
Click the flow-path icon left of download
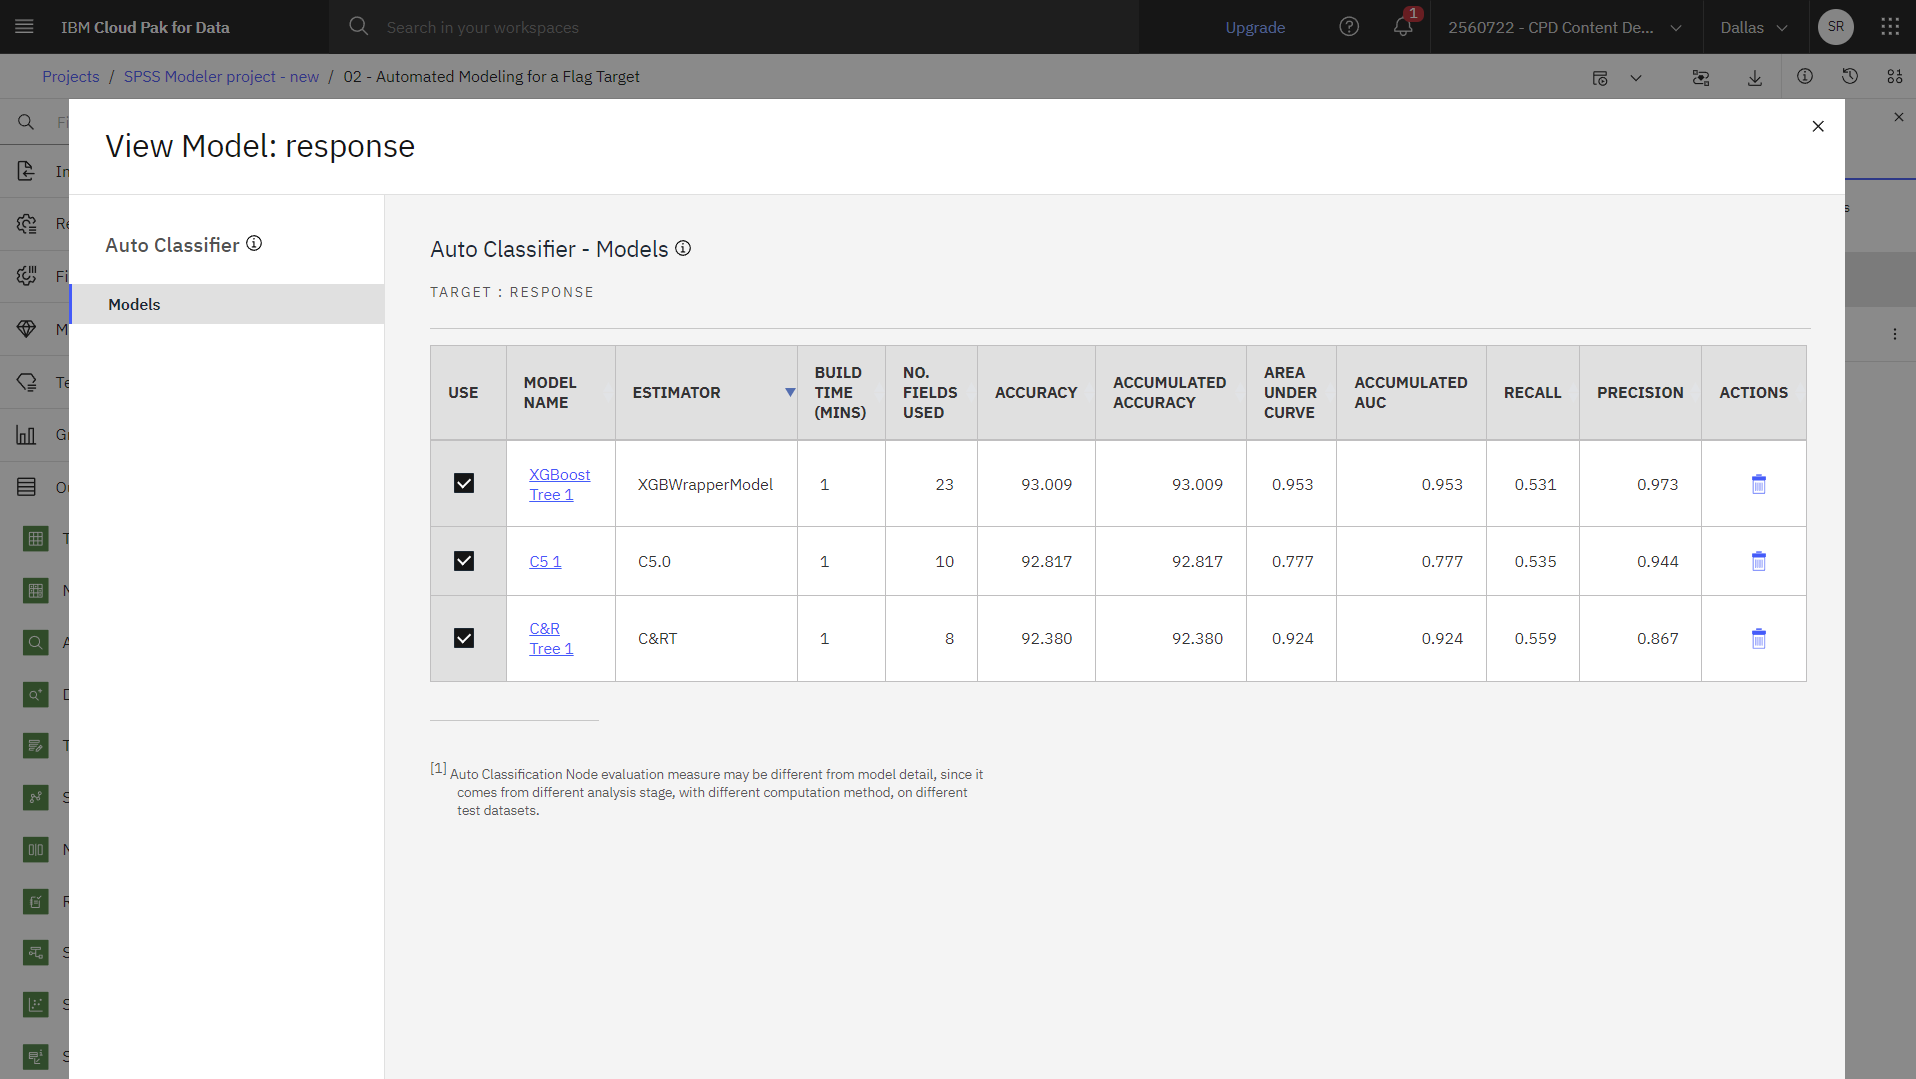[x=1701, y=78]
